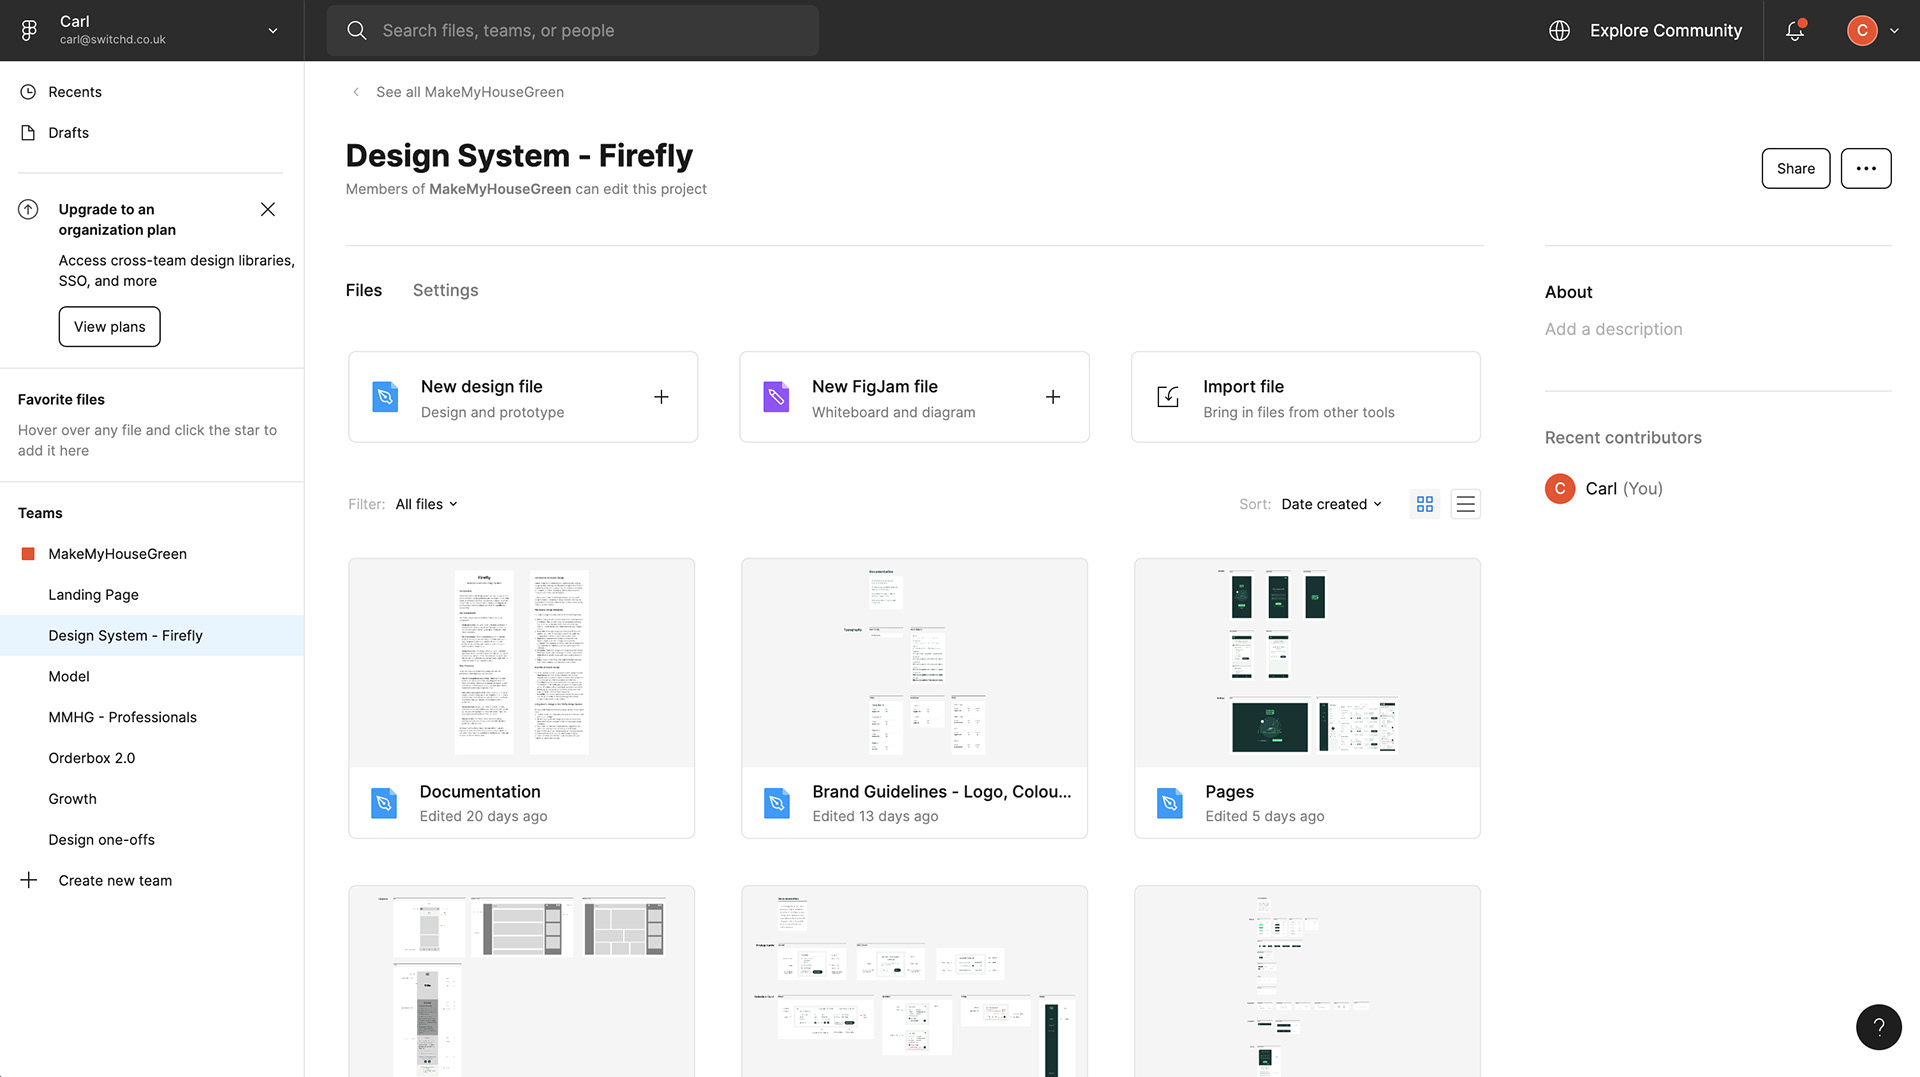Viewport: 1920px width, 1077px height.
Task: Open the Design one-offs project
Action: pos(152,840)
